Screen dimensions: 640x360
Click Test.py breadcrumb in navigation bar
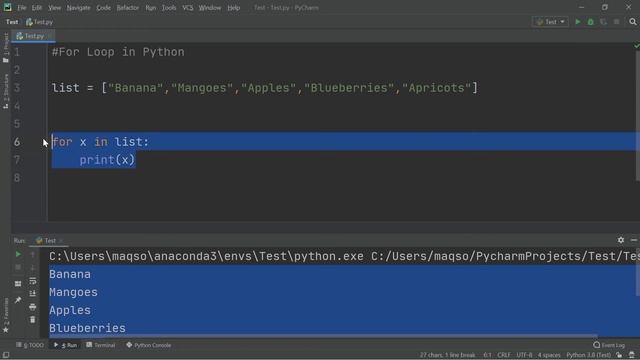(40, 22)
